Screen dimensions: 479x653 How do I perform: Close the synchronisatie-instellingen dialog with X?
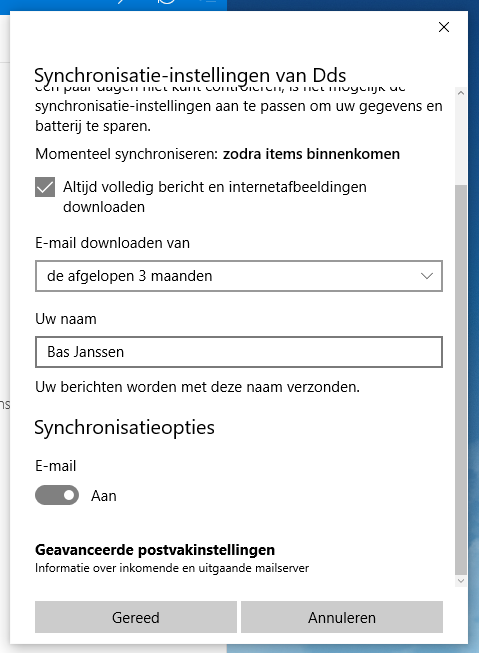(x=444, y=27)
